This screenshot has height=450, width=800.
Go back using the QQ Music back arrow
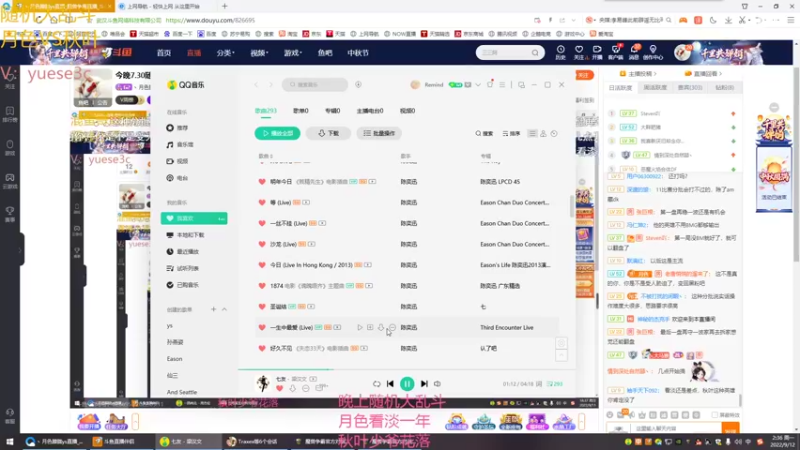[257, 84]
